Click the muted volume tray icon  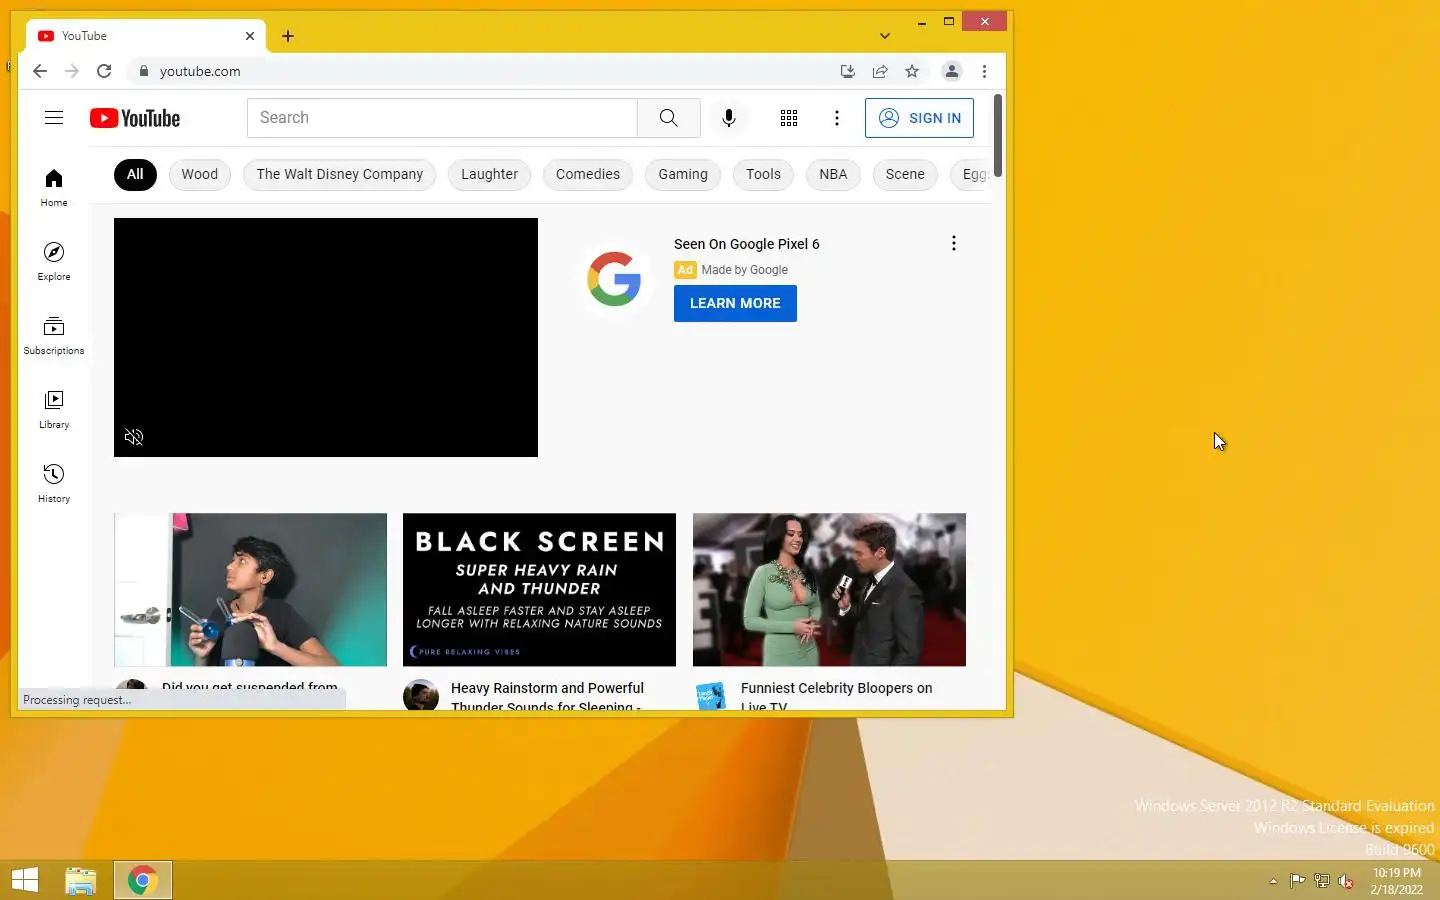pyautogui.click(x=1346, y=881)
